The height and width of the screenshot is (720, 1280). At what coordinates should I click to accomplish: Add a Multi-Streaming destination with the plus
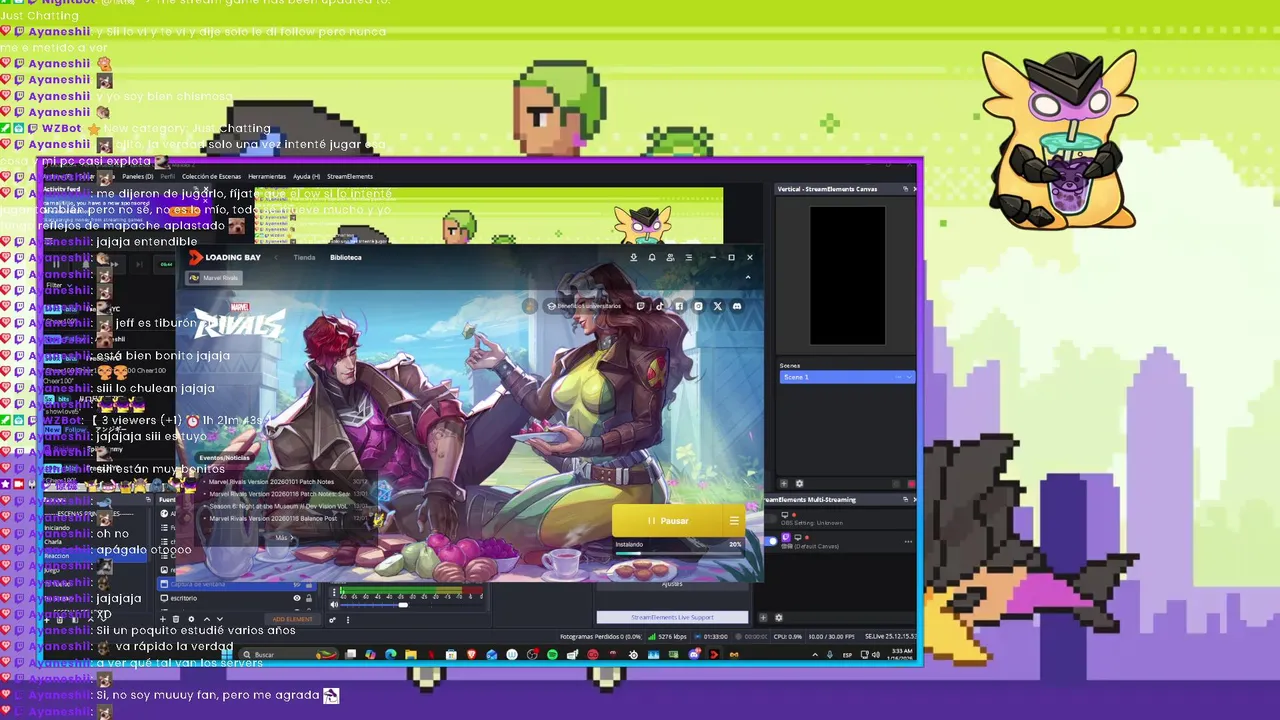pyautogui.click(x=763, y=617)
